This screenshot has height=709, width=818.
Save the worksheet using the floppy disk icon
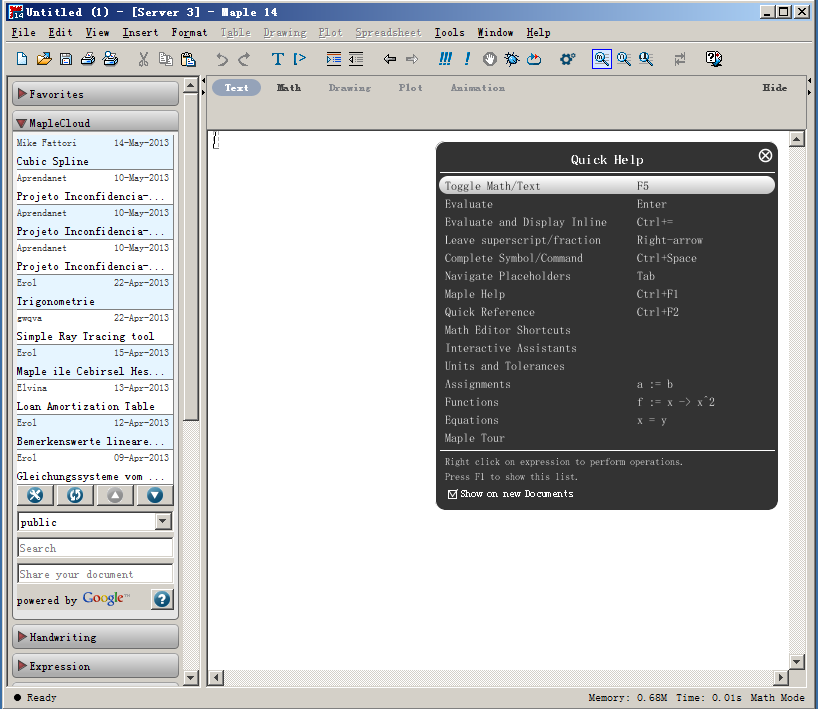click(x=66, y=59)
